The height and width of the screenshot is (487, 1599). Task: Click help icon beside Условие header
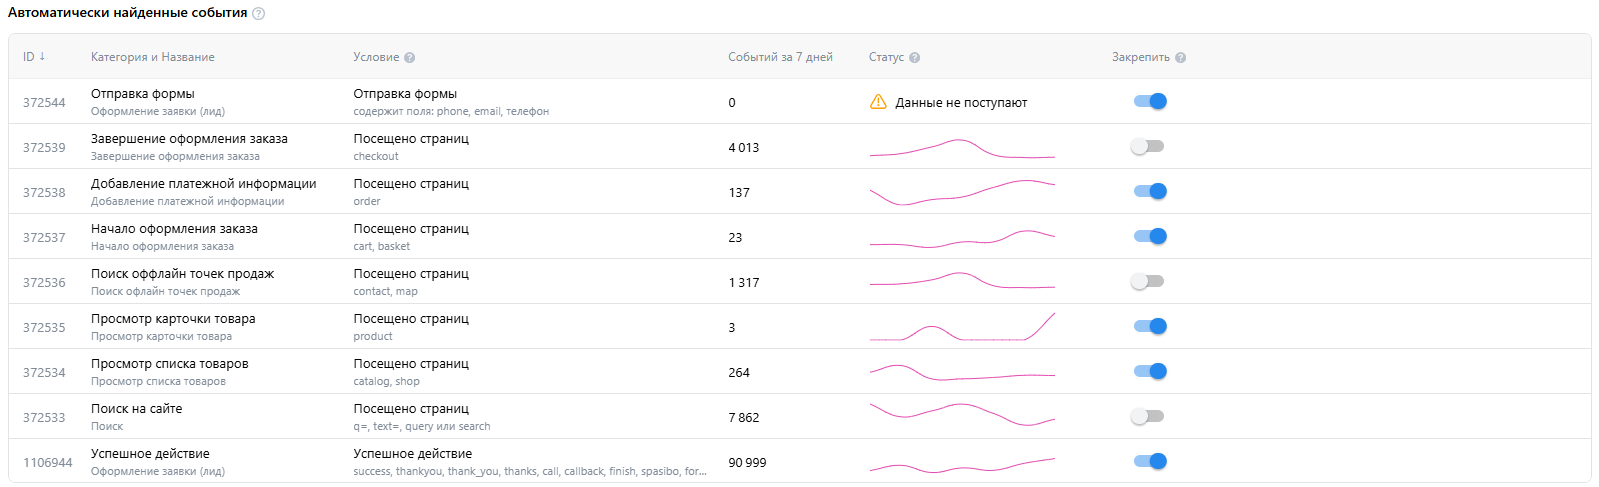(x=410, y=58)
